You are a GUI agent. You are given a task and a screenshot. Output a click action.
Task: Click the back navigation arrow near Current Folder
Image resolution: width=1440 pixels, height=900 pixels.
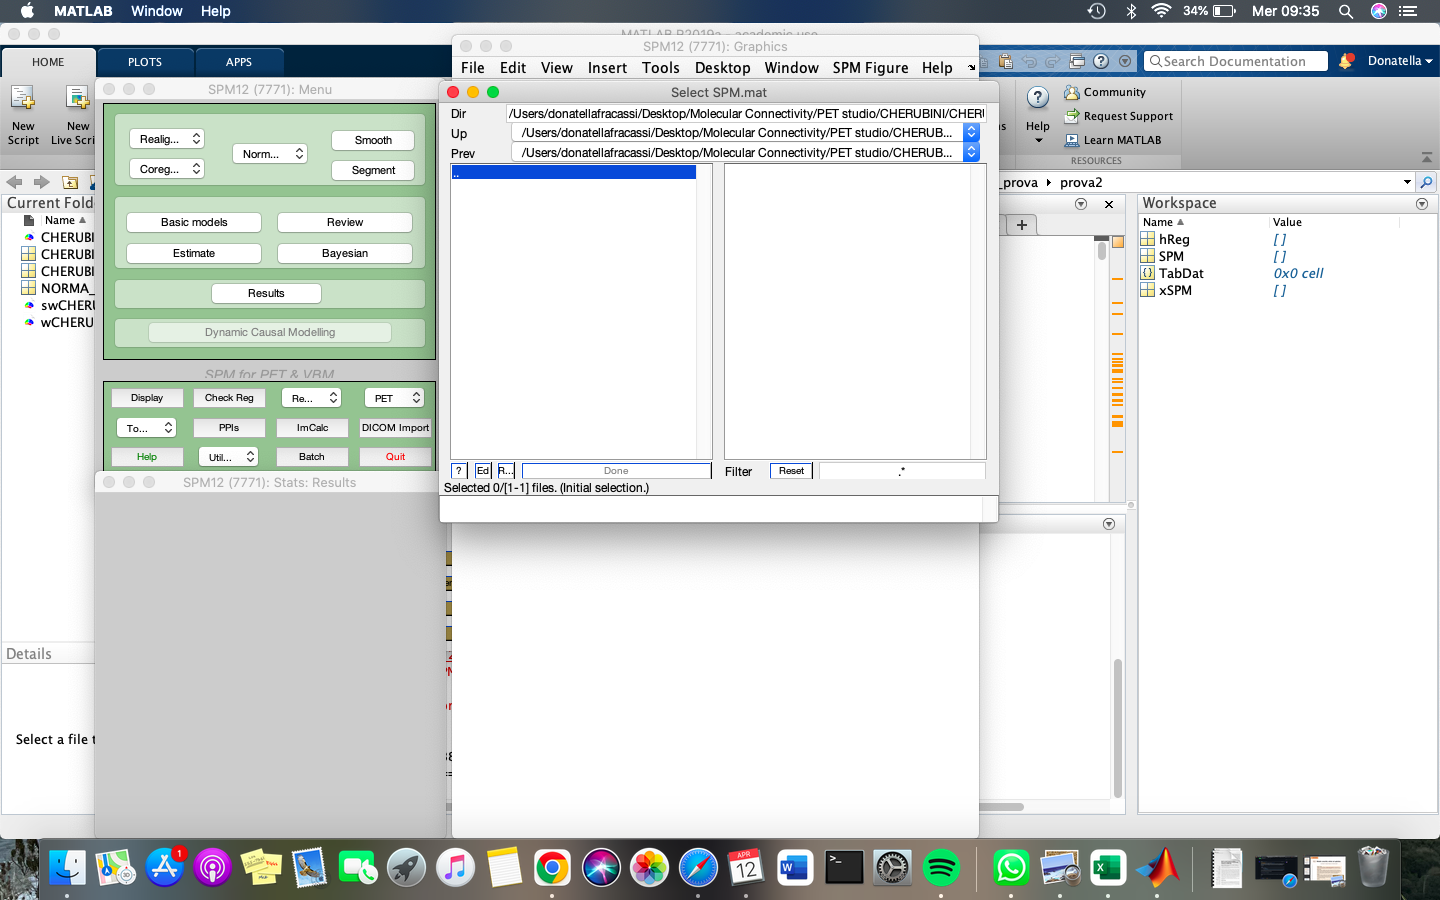point(14,182)
